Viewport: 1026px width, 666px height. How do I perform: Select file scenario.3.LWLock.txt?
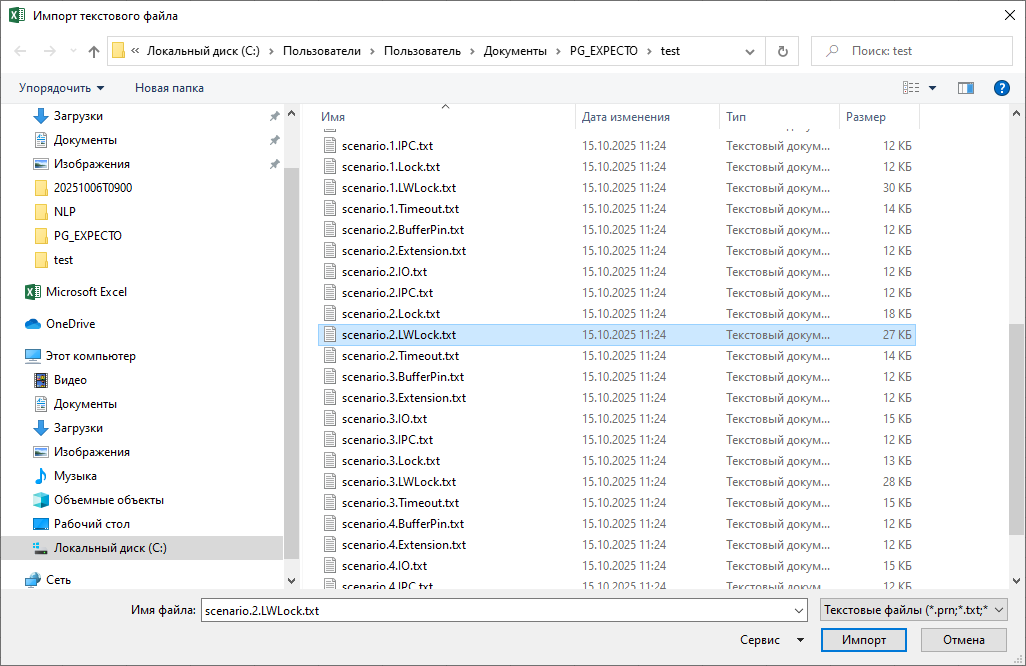616,482
